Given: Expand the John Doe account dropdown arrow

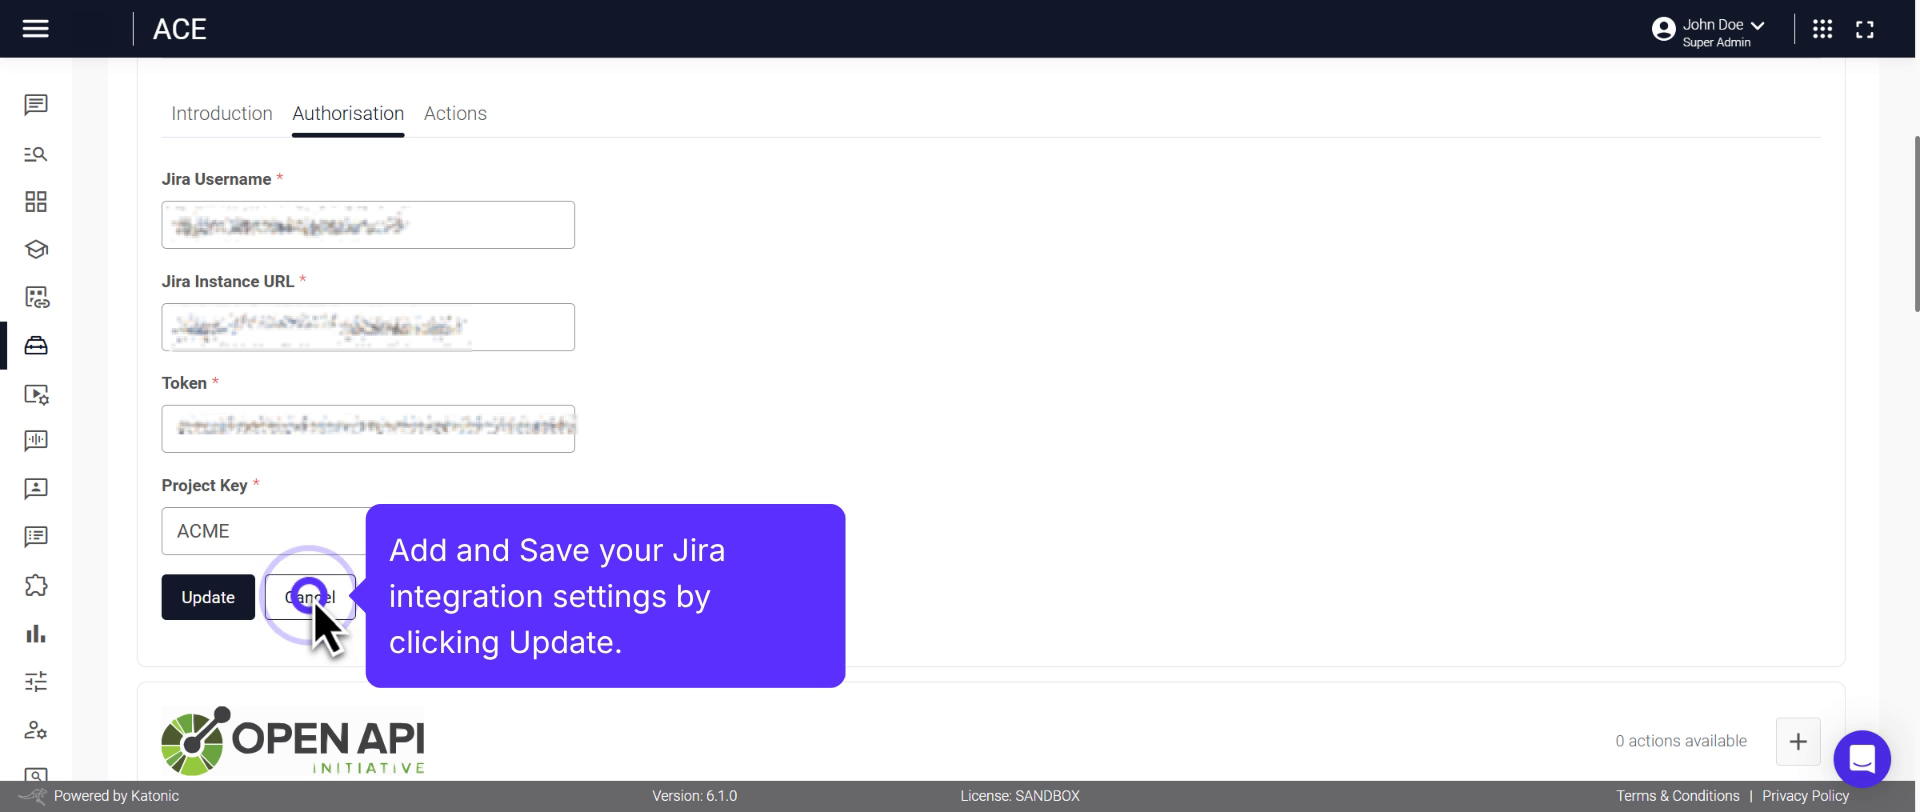Looking at the screenshot, I should click(1757, 26).
